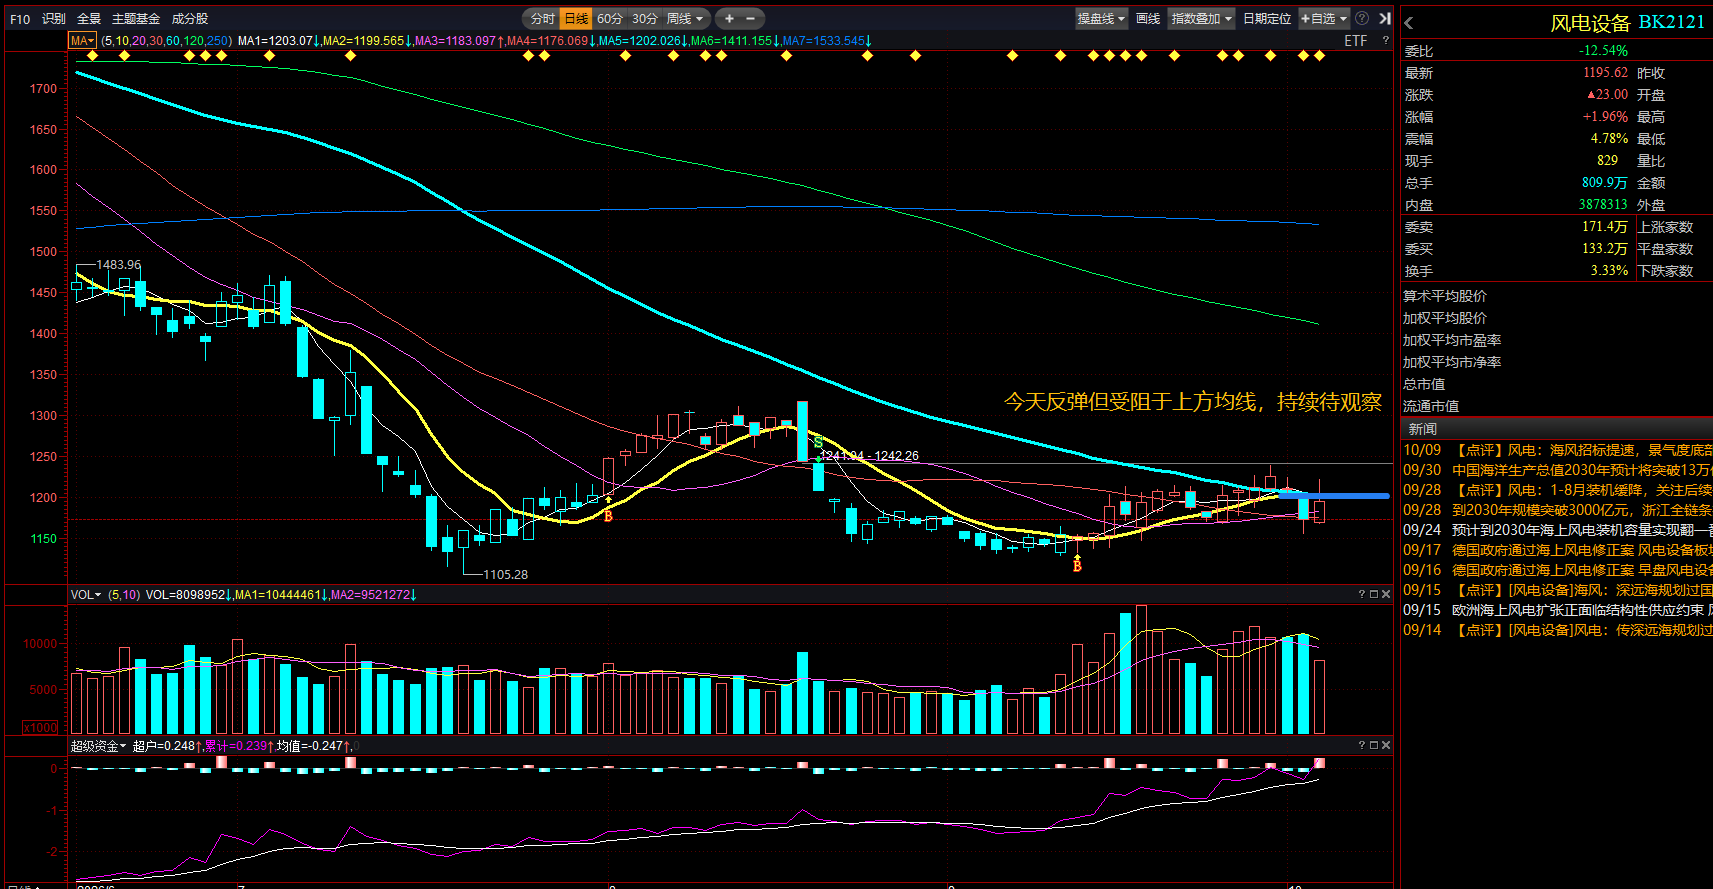Click the first yellow diamond event marker
The width and height of the screenshot is (1713, 889).
[92, 56]
